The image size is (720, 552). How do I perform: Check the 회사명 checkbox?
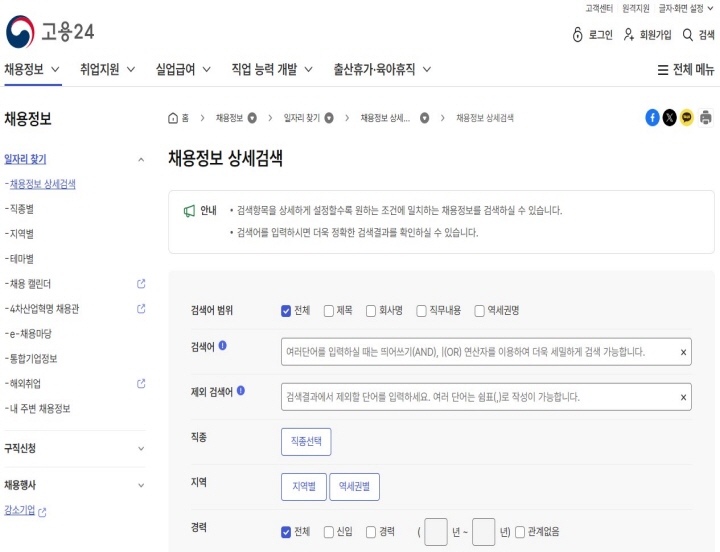(x=371, y=311)
